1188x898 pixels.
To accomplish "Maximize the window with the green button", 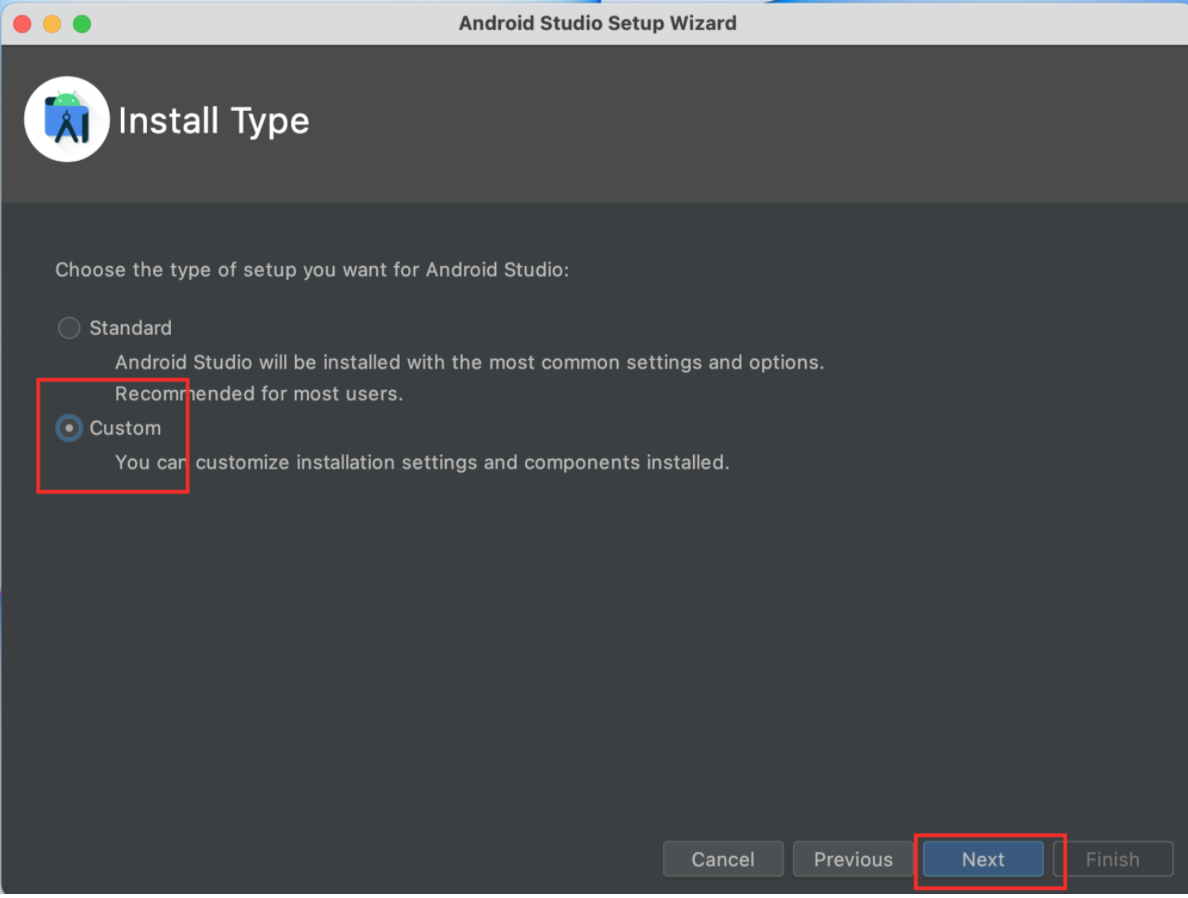I will (82, 24).
